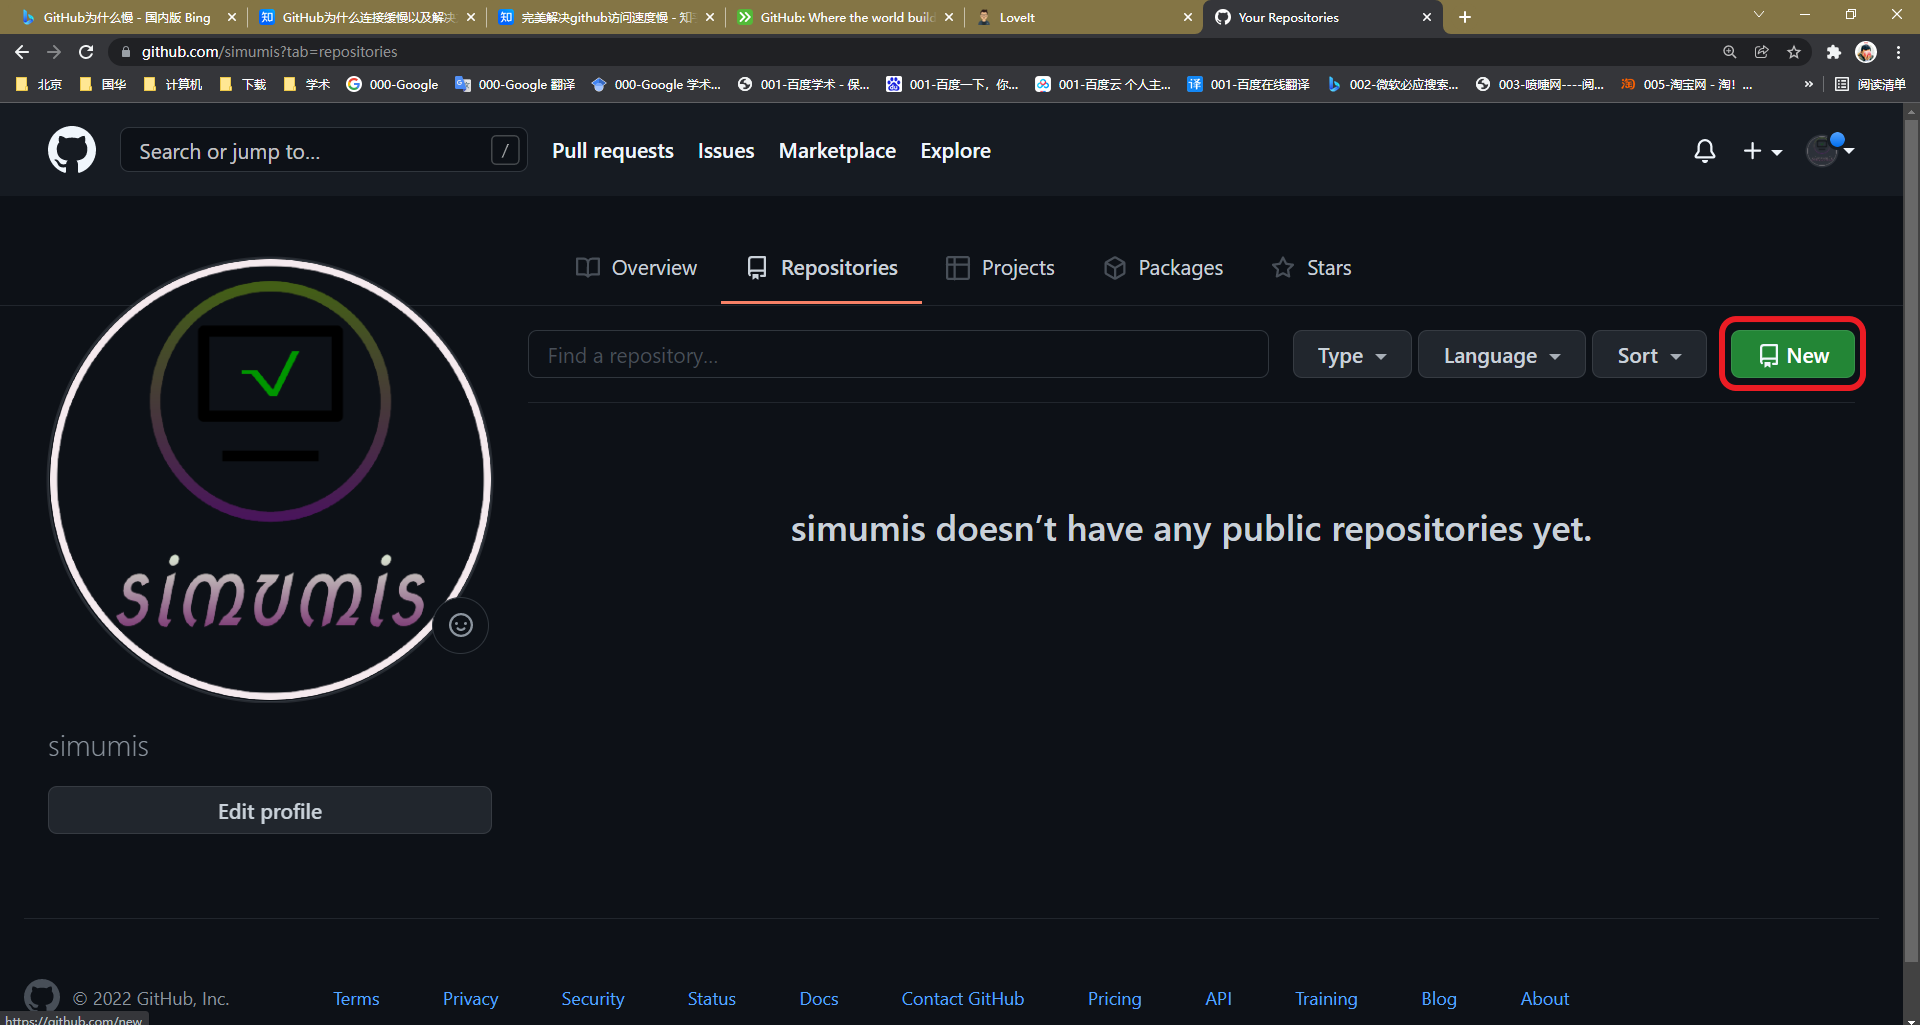Expand the Type filter dropdown
Viewport: 1920px width, 1025px height.
point(1351,355)
